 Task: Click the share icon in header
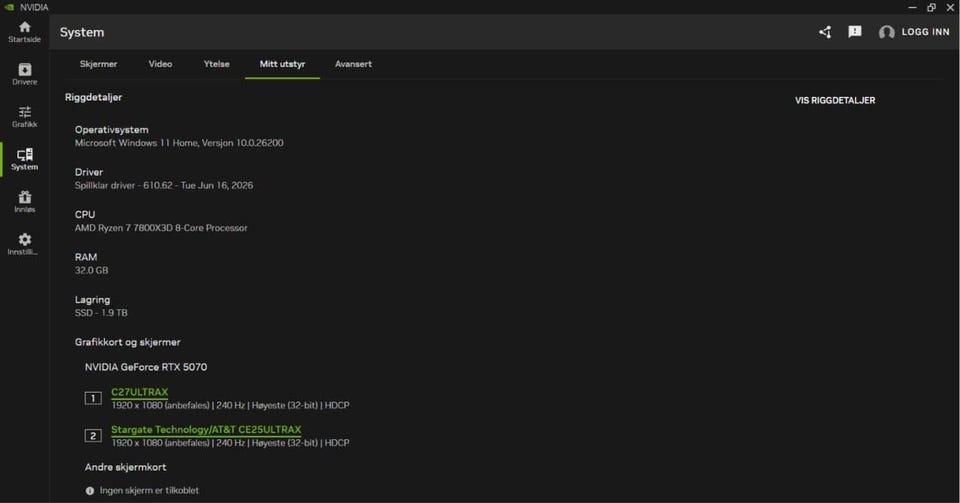(825, 32)
